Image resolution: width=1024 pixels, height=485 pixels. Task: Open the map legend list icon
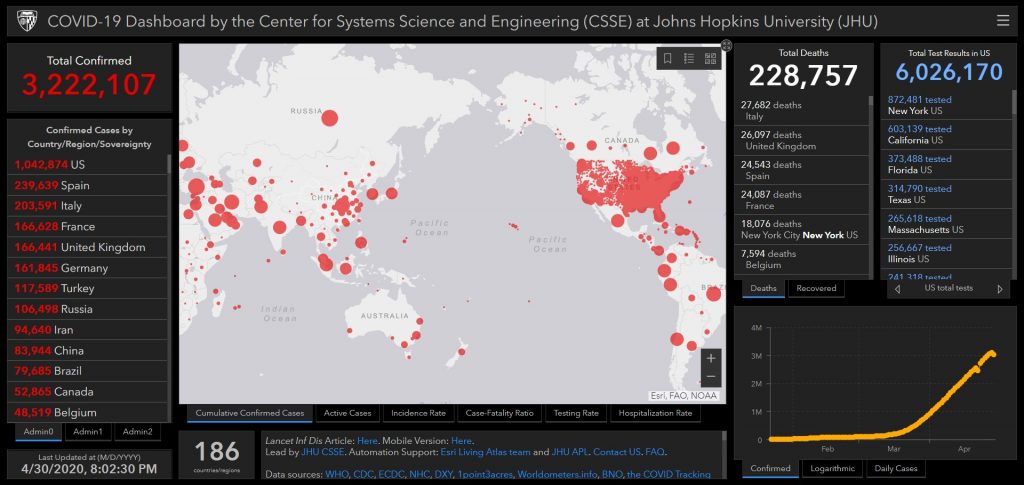click(x=689, y=59)
